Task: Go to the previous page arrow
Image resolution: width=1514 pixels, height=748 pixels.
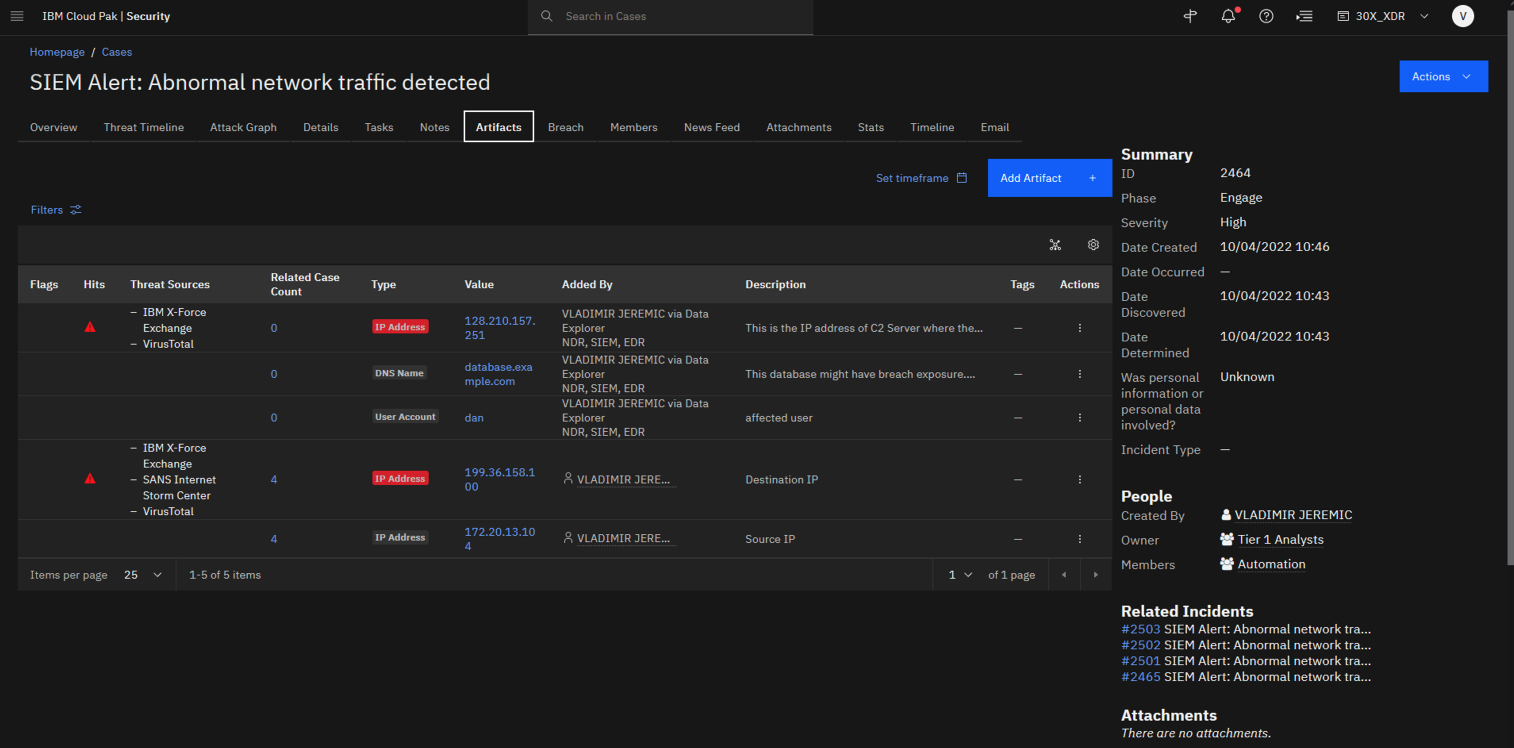Action: click(x=1064, y=575)
